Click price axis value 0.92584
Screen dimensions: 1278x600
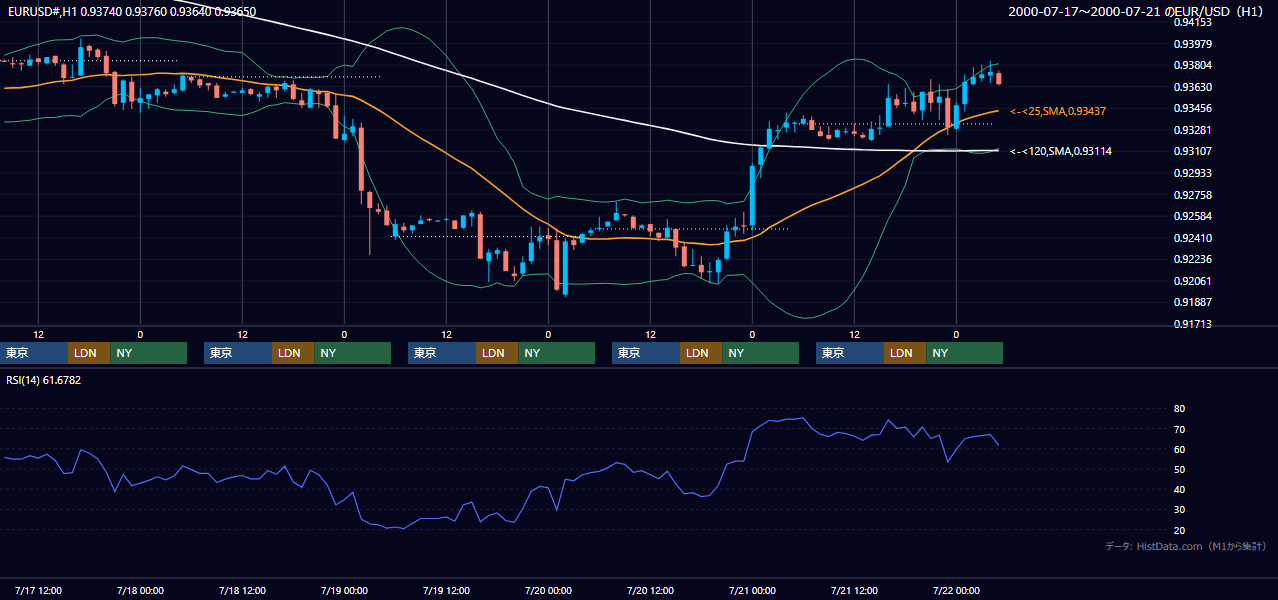point(1193,216)
